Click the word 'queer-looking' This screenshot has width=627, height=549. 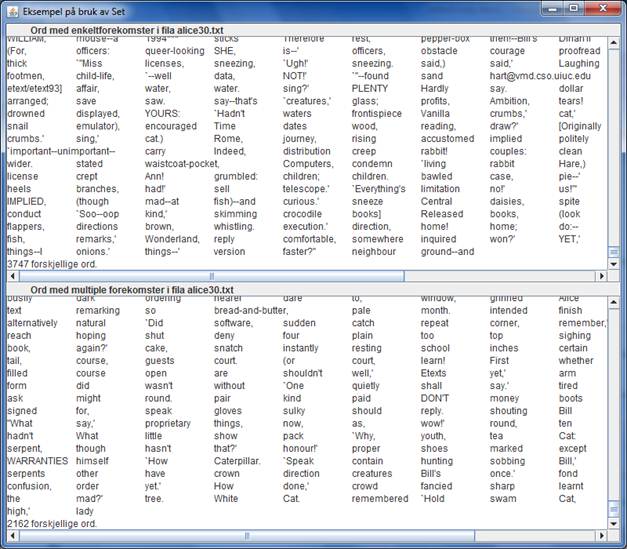pyautogui.click(x=174, y=51)
